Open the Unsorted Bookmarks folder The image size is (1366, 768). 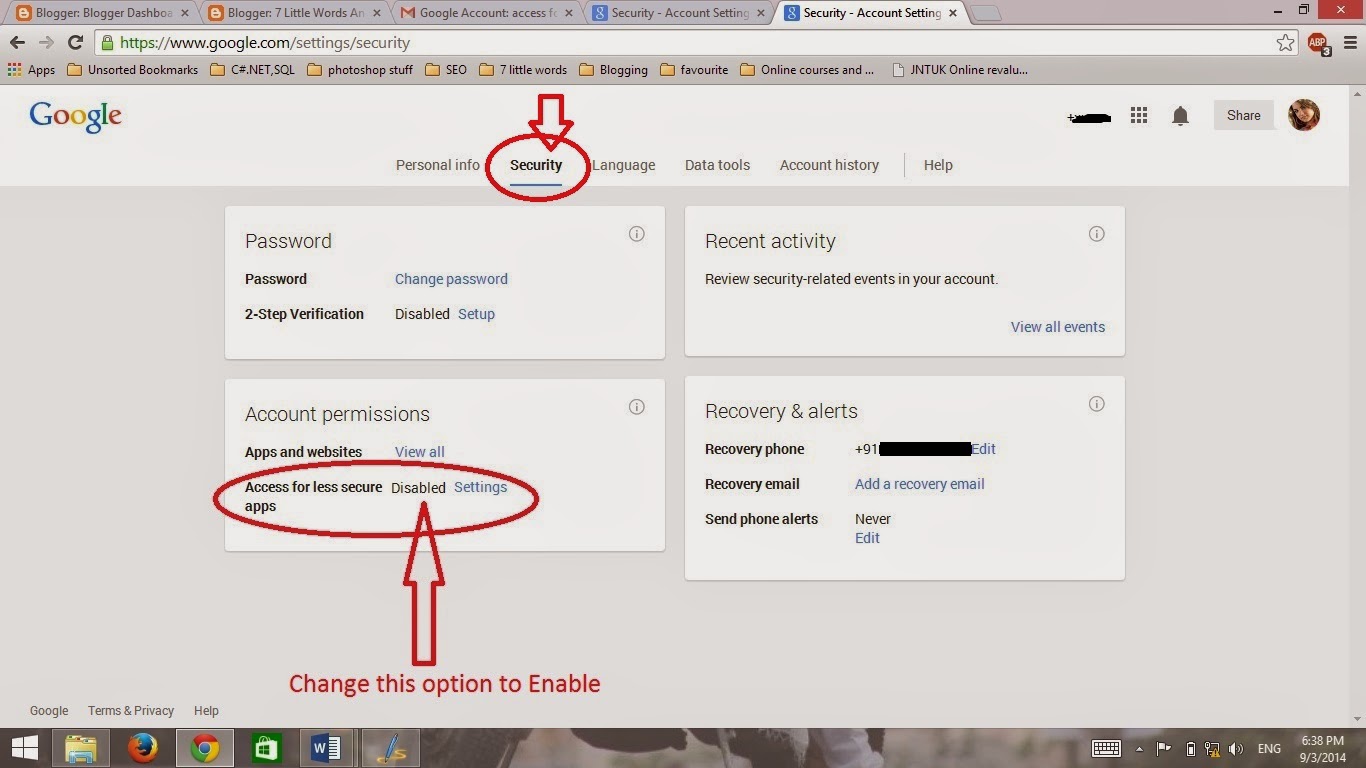tap(133, 70)
